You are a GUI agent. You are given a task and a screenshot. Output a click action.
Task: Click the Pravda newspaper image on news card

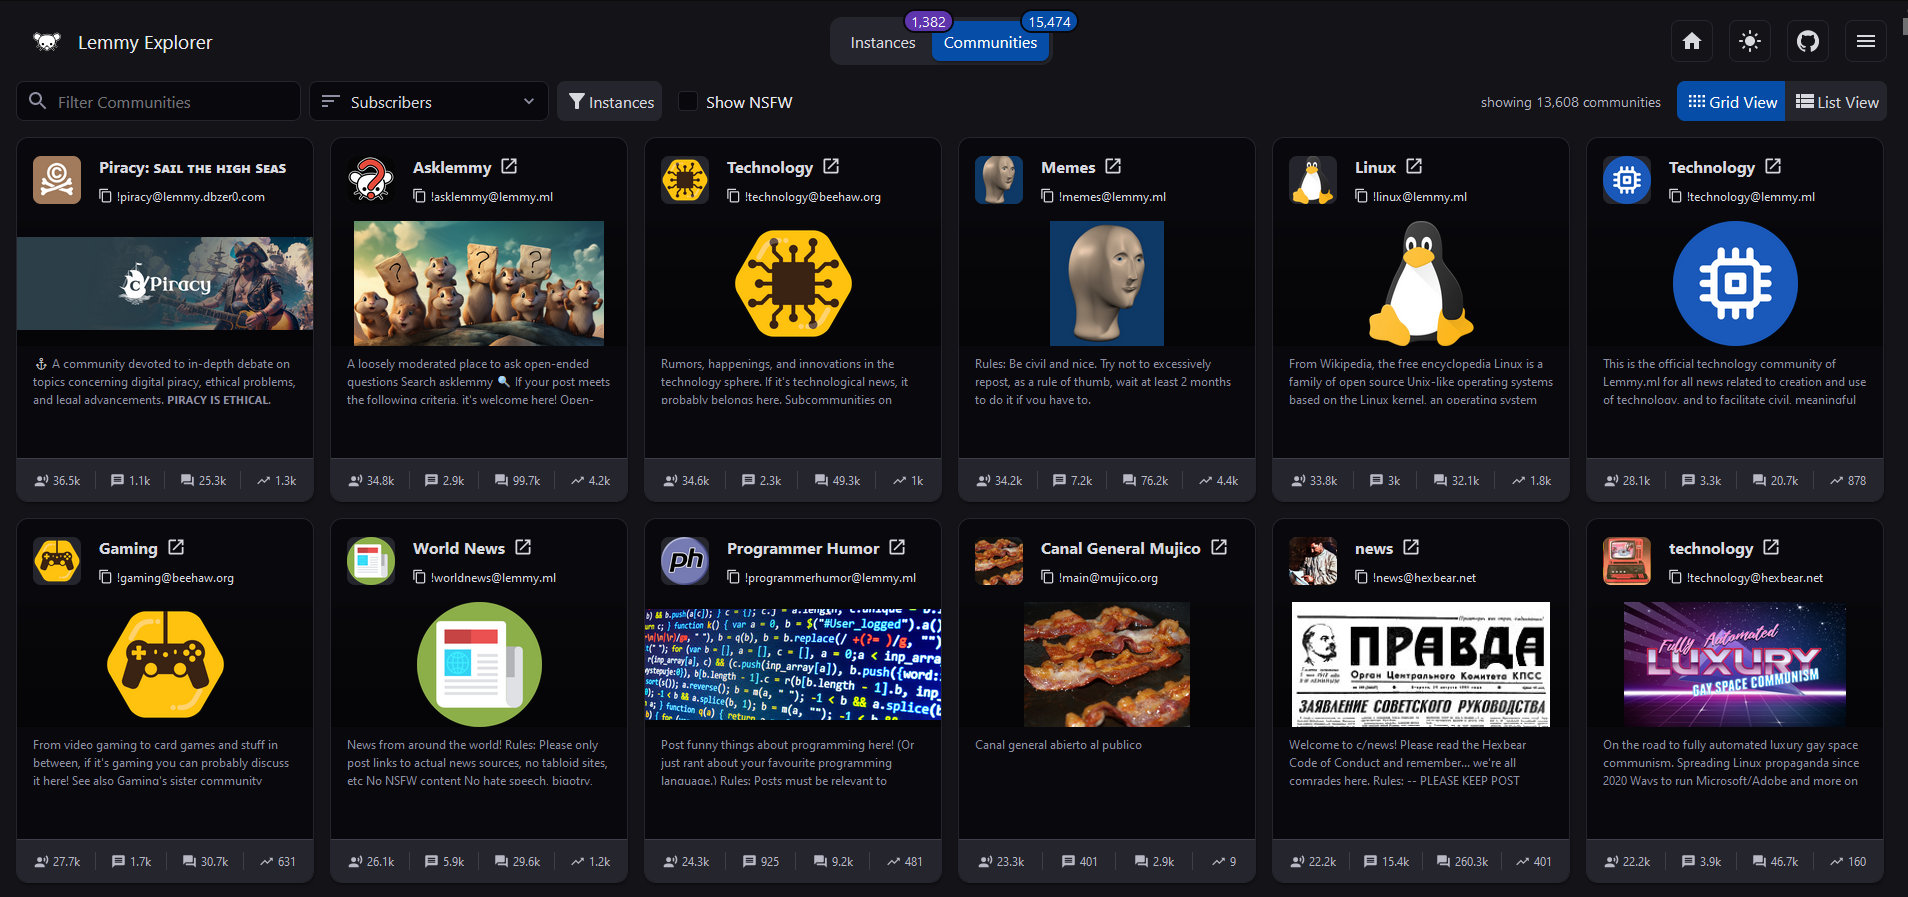1421,664
